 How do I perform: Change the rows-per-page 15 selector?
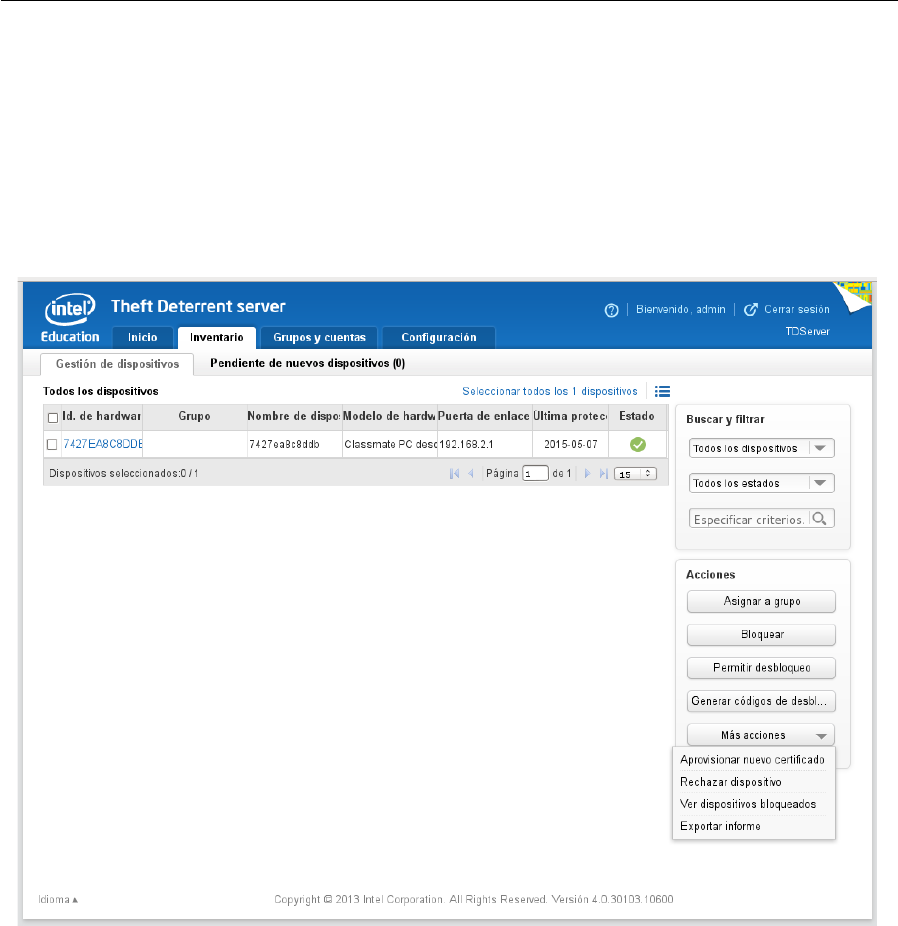point(635,474)
